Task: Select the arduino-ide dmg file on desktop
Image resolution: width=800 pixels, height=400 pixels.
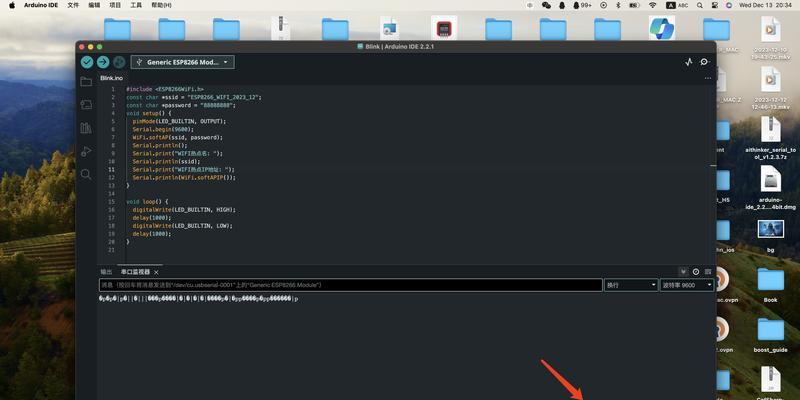Action: 770,188
